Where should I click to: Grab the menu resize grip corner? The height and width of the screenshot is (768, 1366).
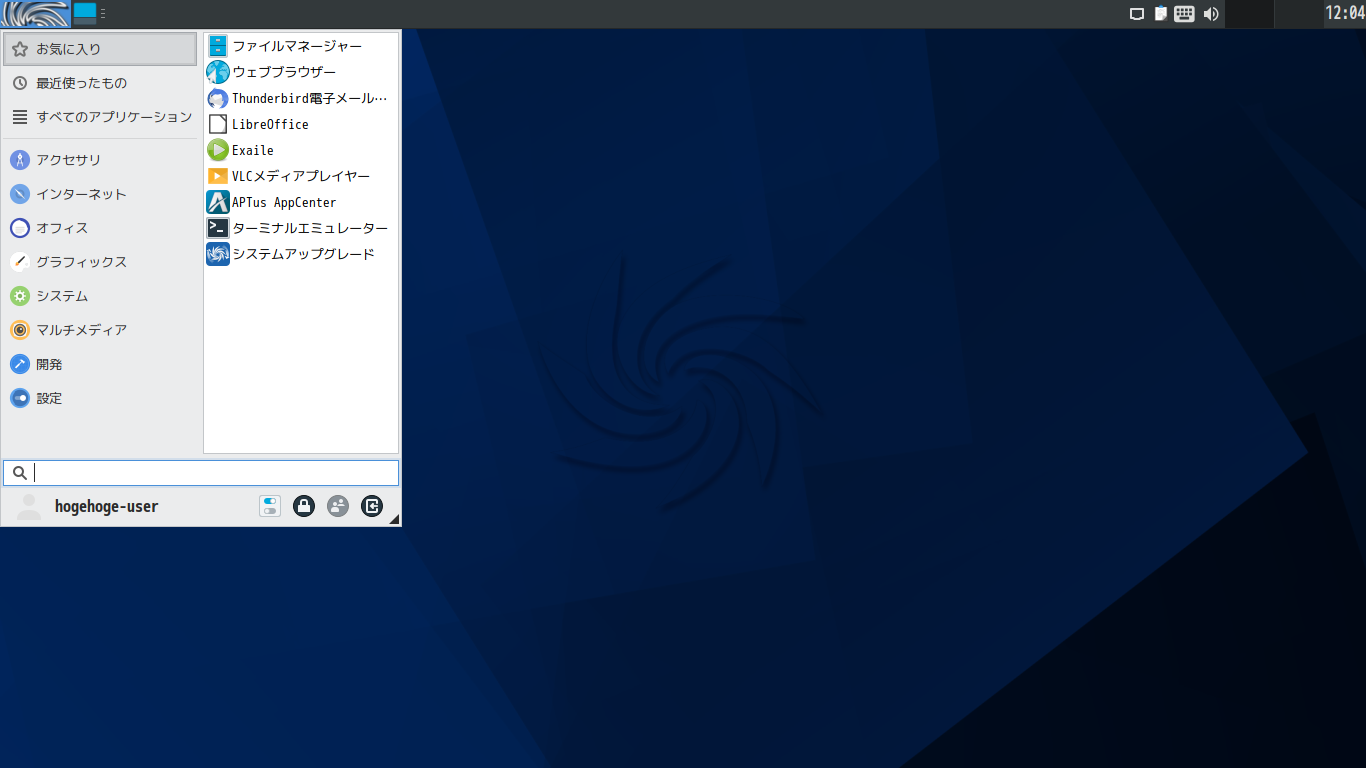pyautogui.click(x=394, y=519)
